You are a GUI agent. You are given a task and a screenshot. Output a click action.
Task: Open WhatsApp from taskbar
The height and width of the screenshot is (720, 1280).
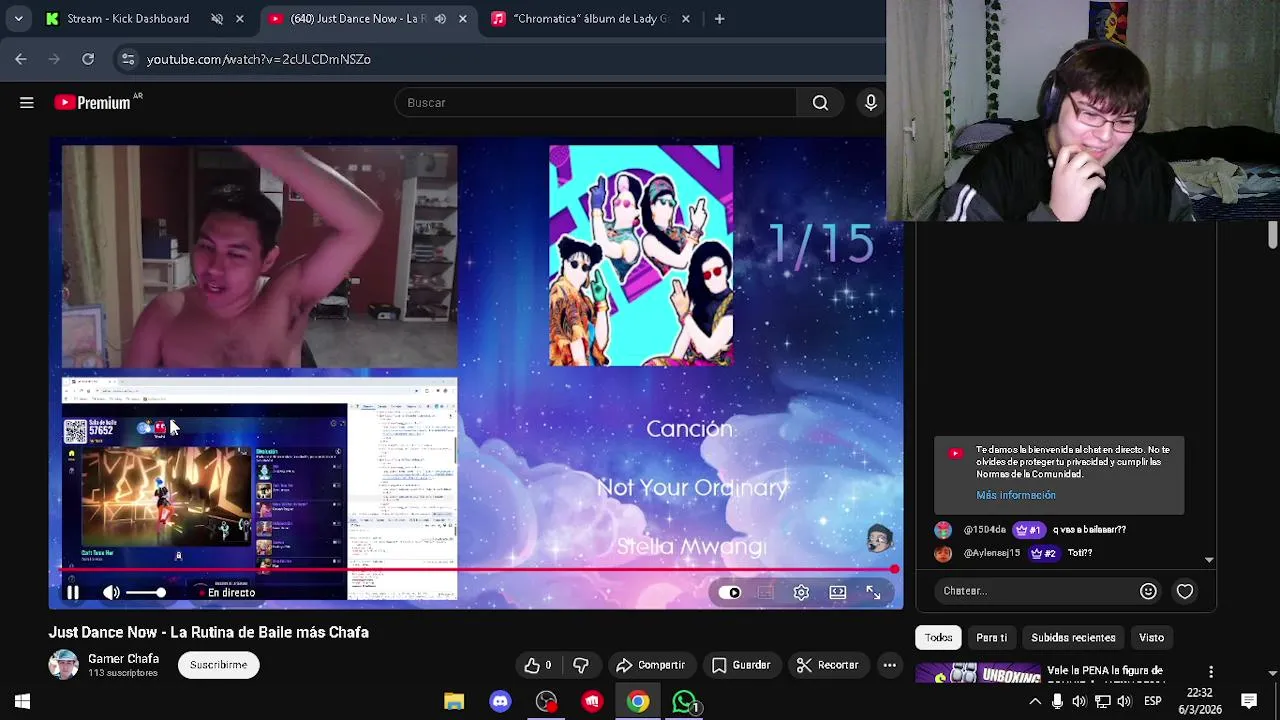[684, 702]
